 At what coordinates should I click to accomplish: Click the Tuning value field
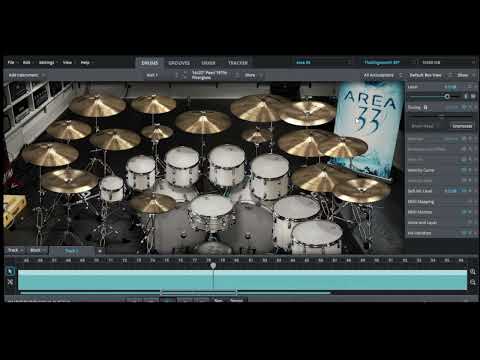[x=452, y=107]
